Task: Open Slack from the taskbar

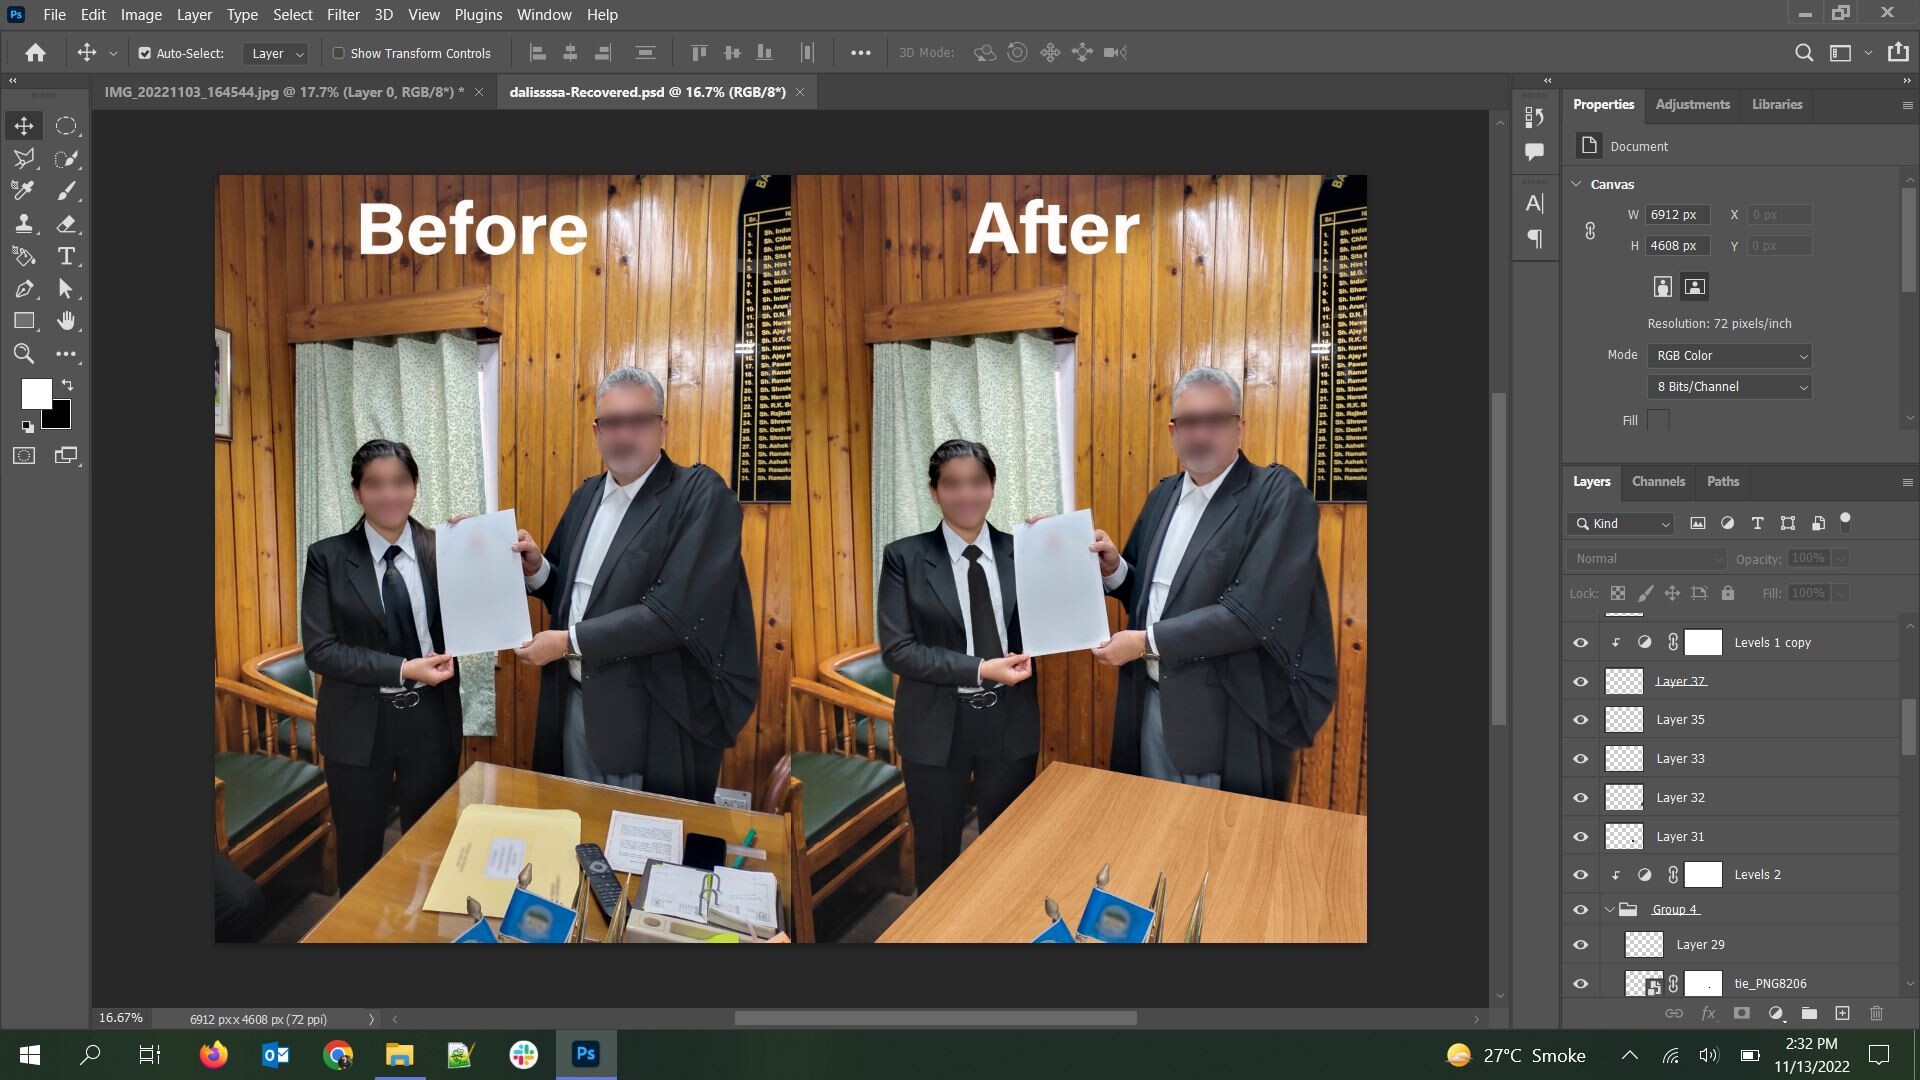Action: click(x=523, y=1054)
